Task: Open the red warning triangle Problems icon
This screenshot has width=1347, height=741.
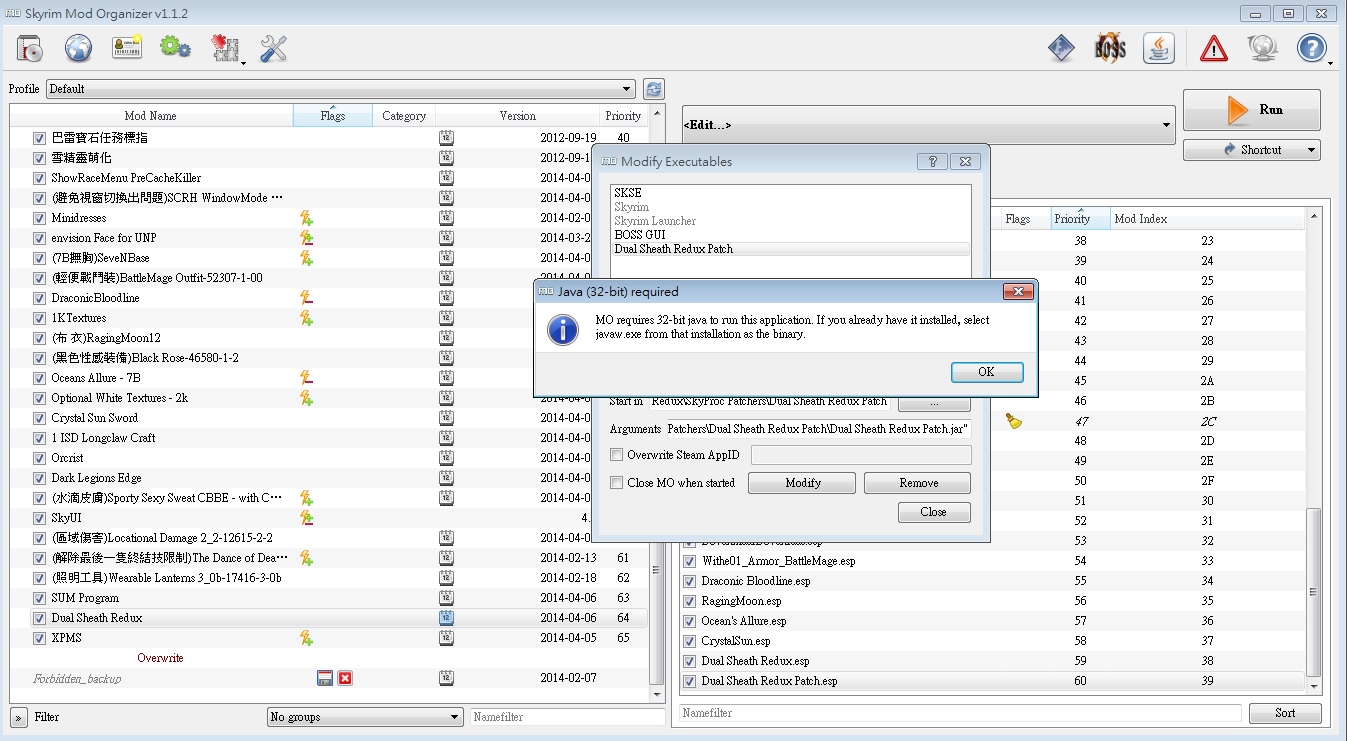Action: 1213,48
